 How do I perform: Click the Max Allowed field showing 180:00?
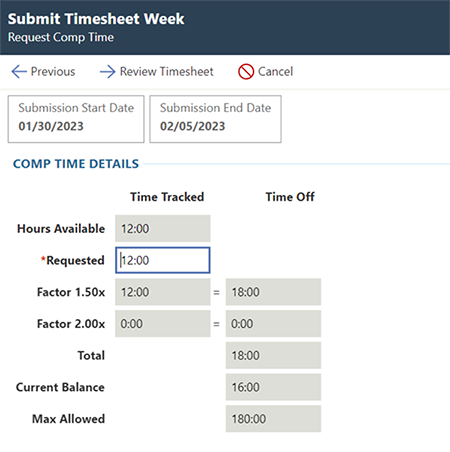point(273,419)
